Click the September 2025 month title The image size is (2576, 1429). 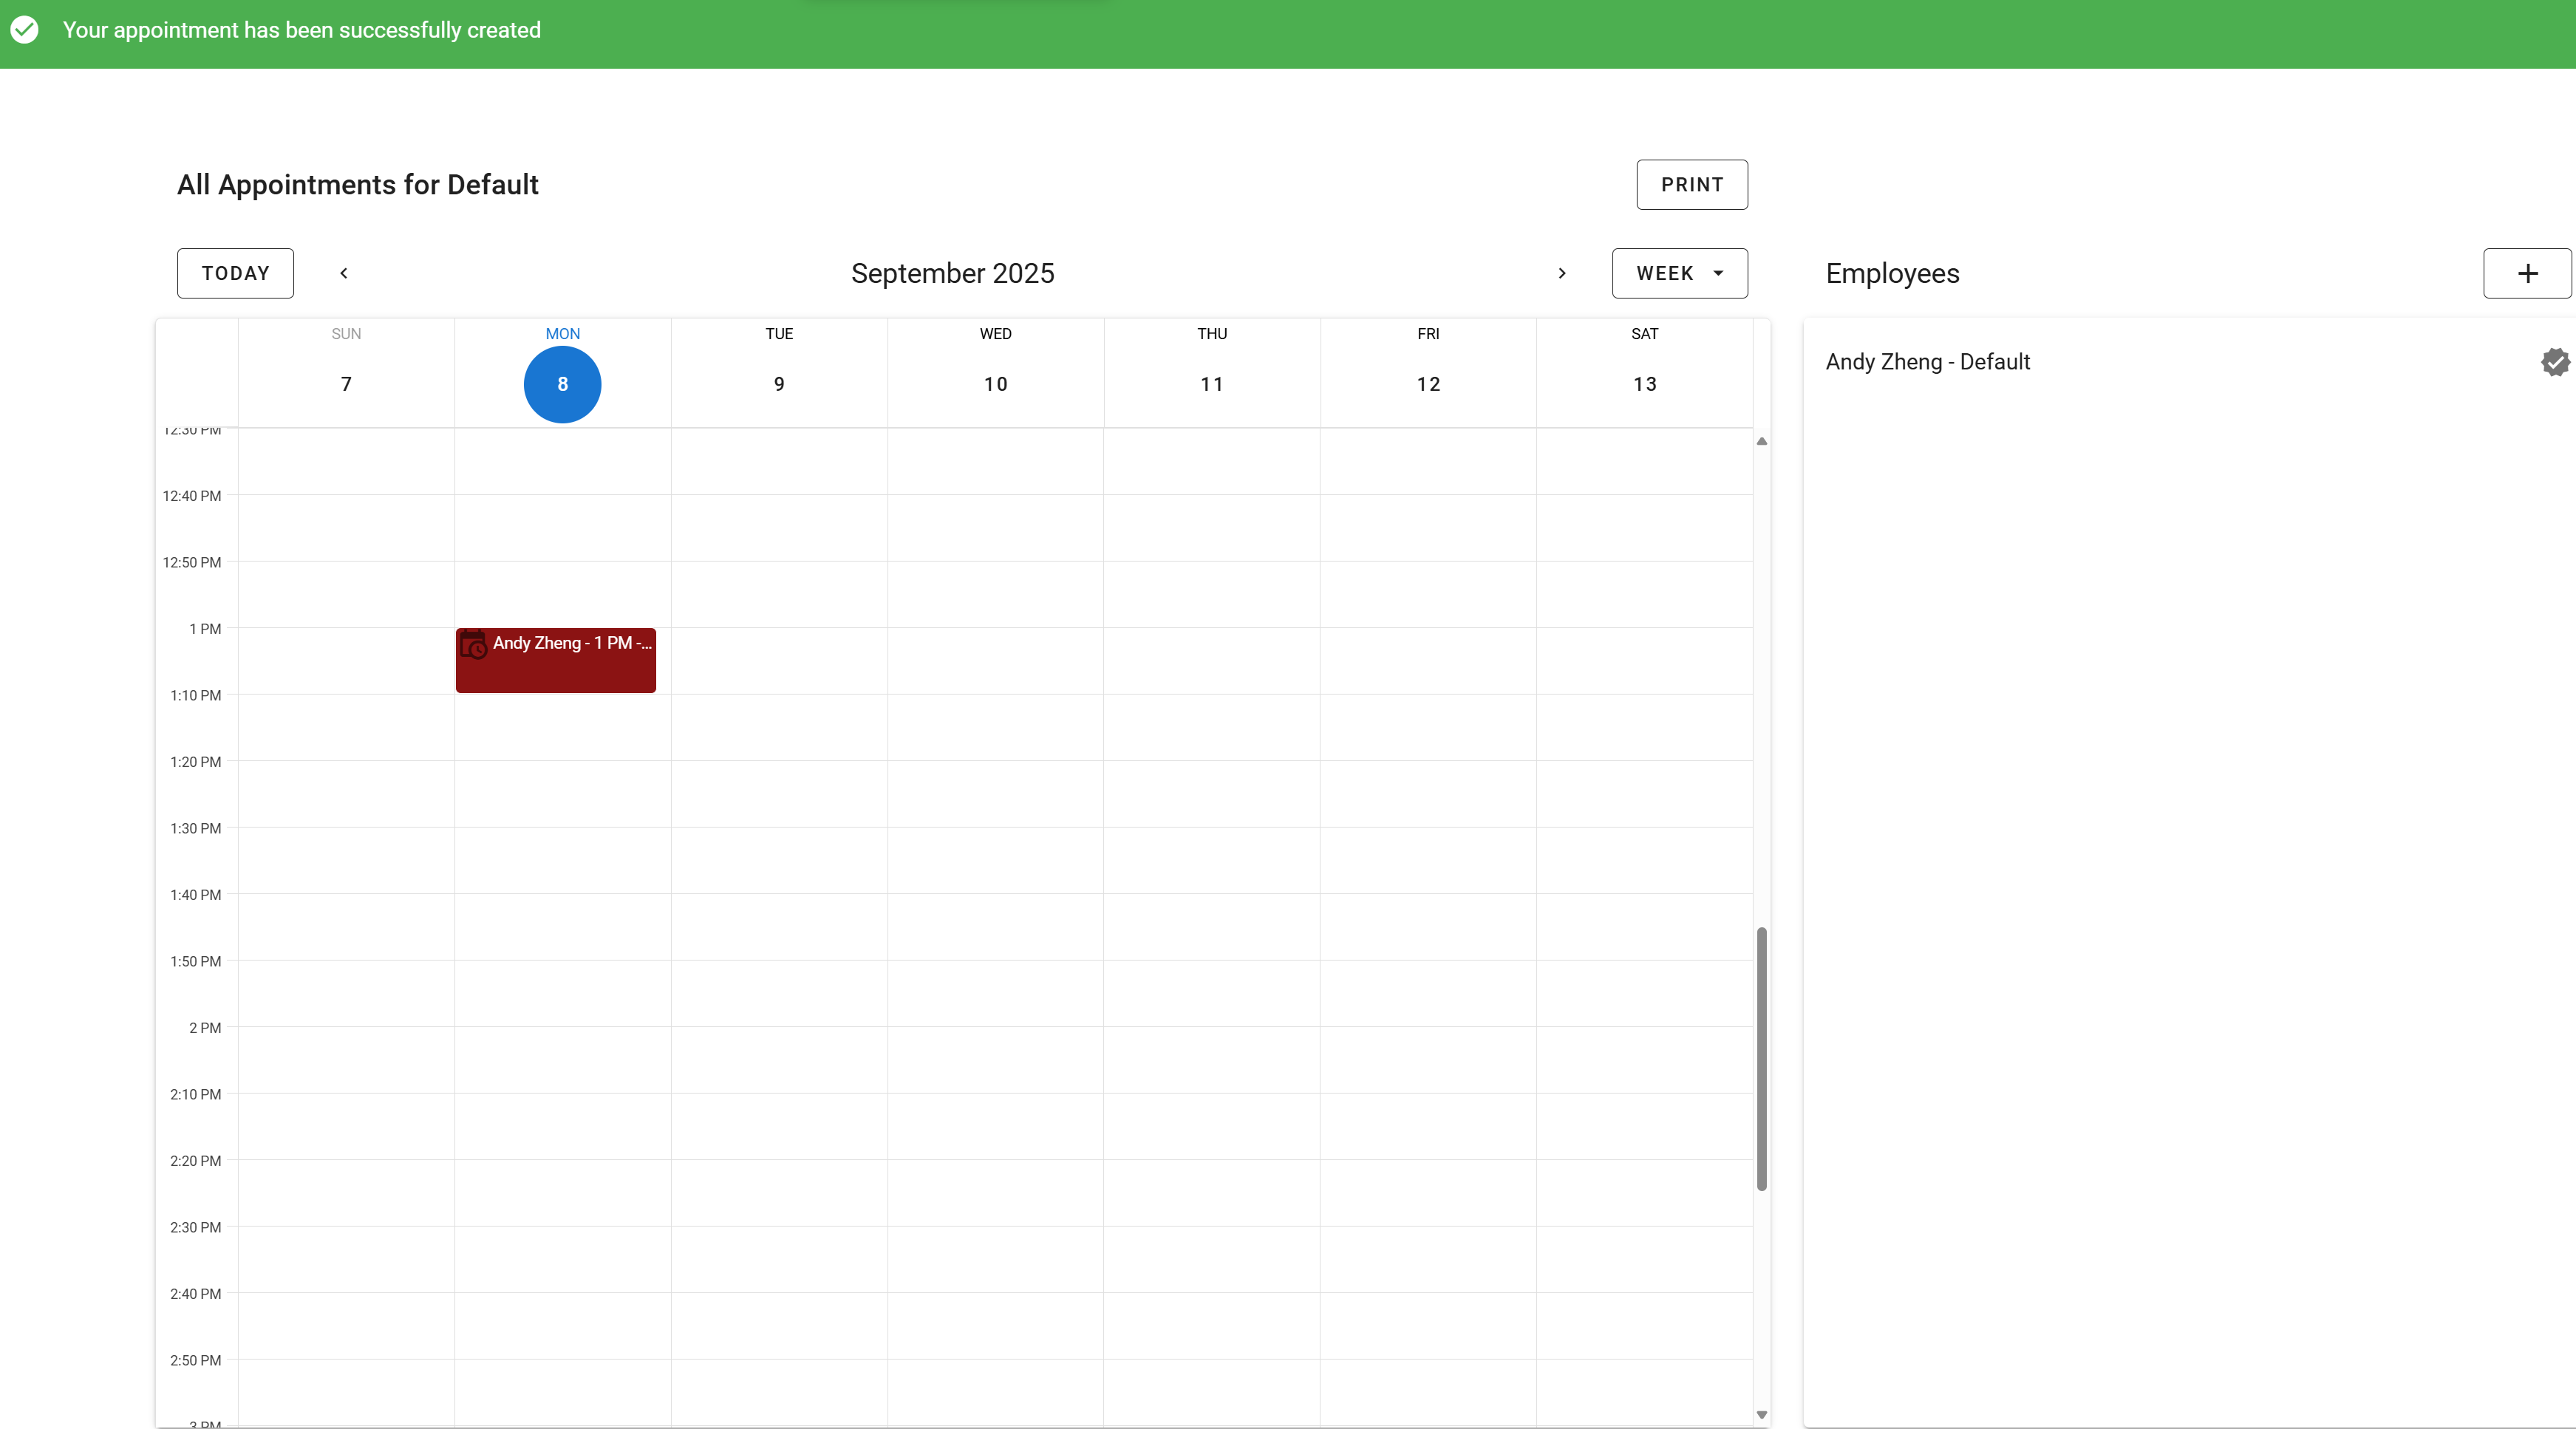pos(952,273)
